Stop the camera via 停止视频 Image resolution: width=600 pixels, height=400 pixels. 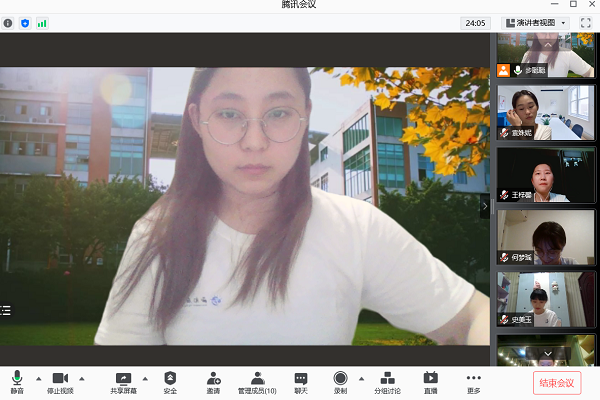[60, 378]
